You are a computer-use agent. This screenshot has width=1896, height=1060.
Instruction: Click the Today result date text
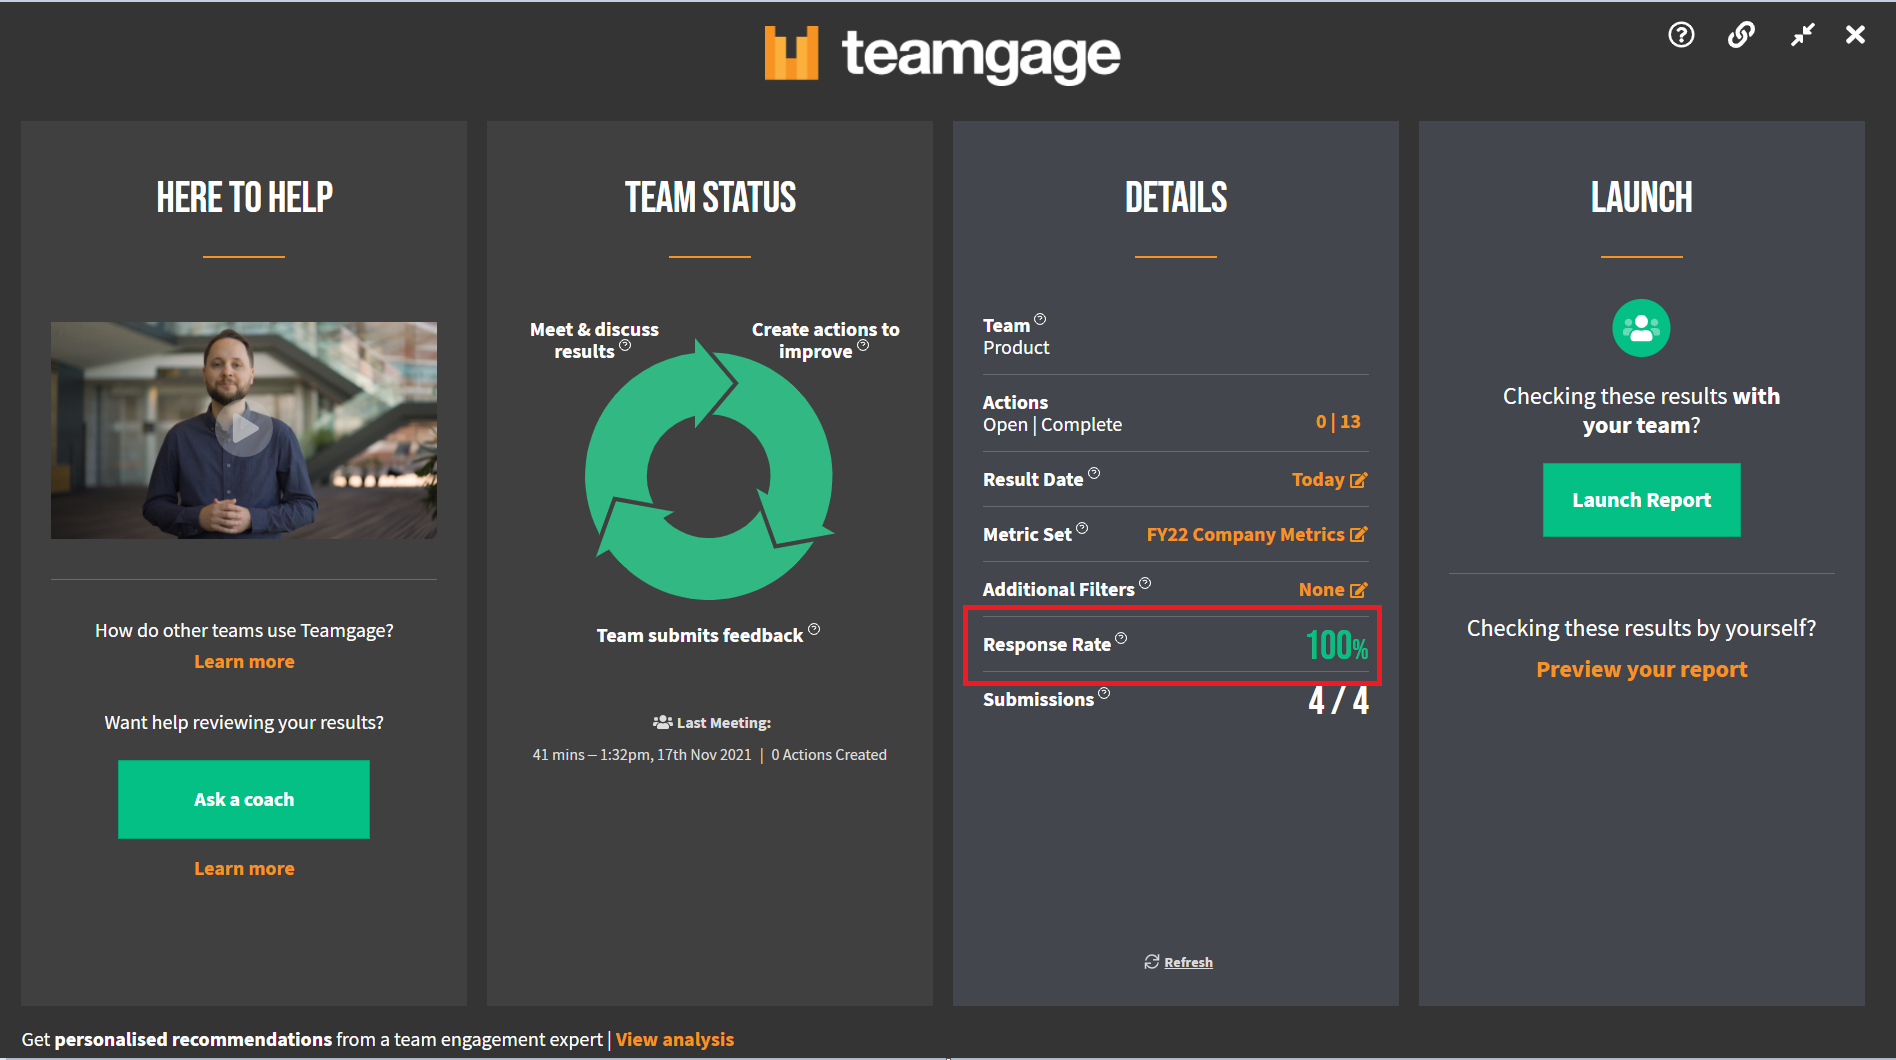click(x=1318, y=480)
